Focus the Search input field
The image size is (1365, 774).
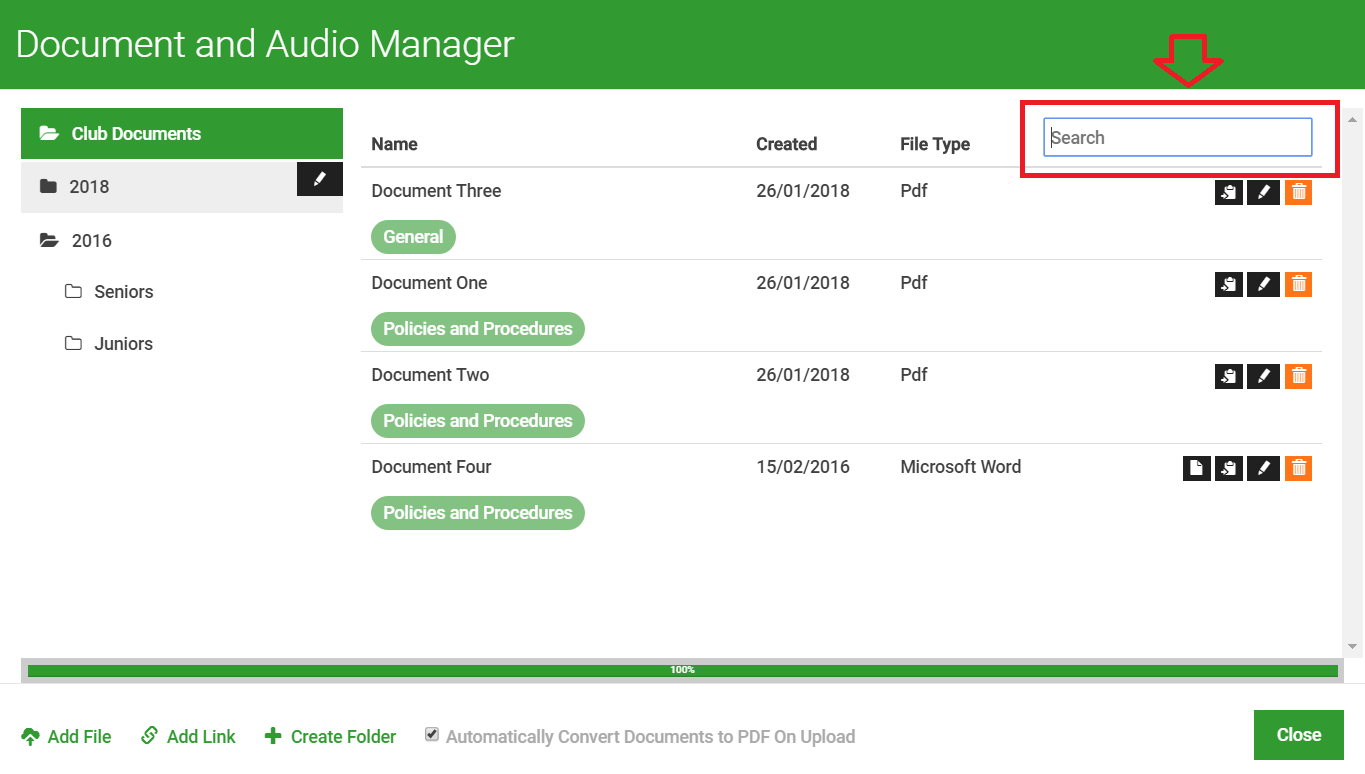tap(1178, 138)
